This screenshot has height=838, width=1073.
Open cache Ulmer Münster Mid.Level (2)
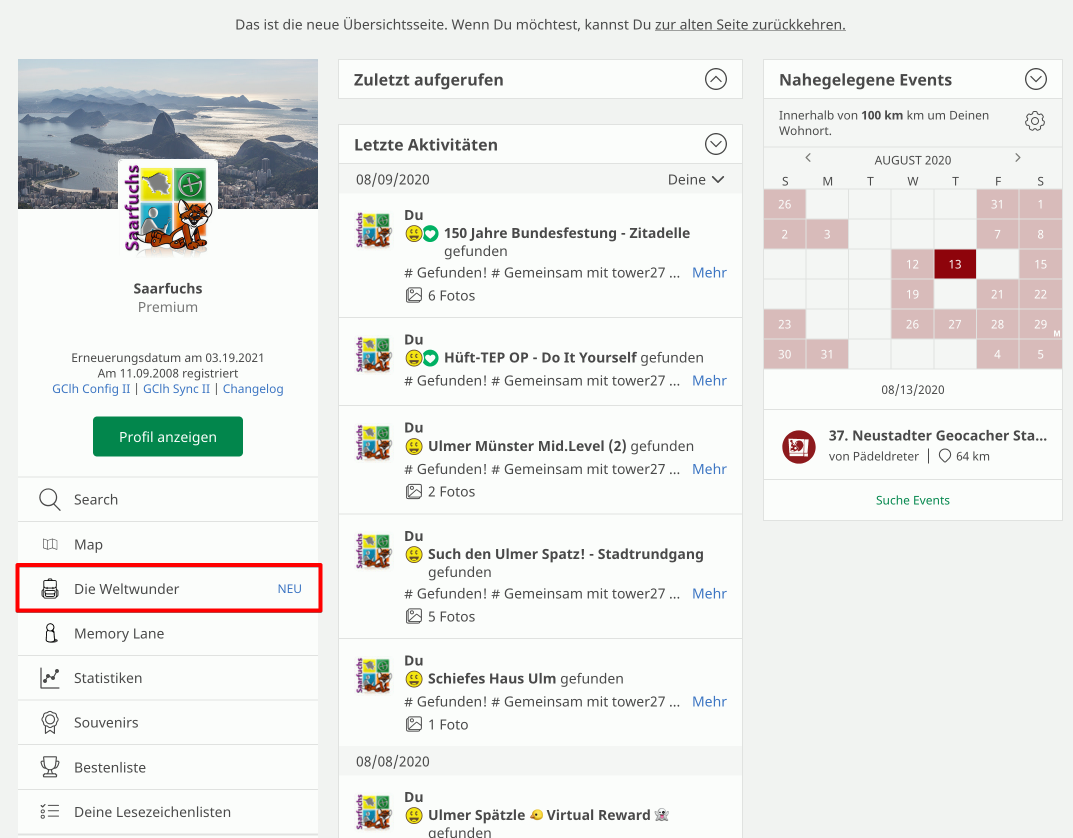527,446
